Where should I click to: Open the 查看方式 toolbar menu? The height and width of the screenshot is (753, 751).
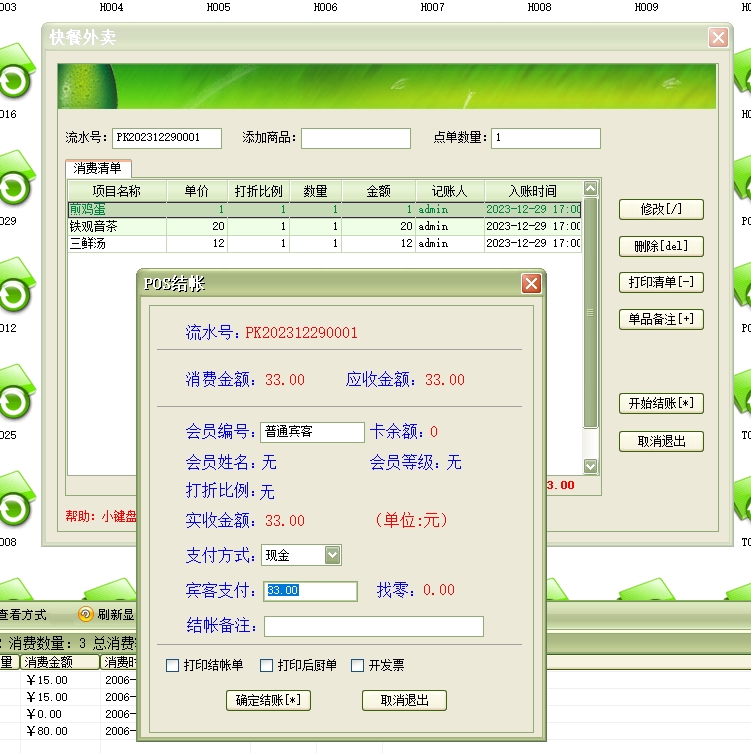(x=24, y=615)
